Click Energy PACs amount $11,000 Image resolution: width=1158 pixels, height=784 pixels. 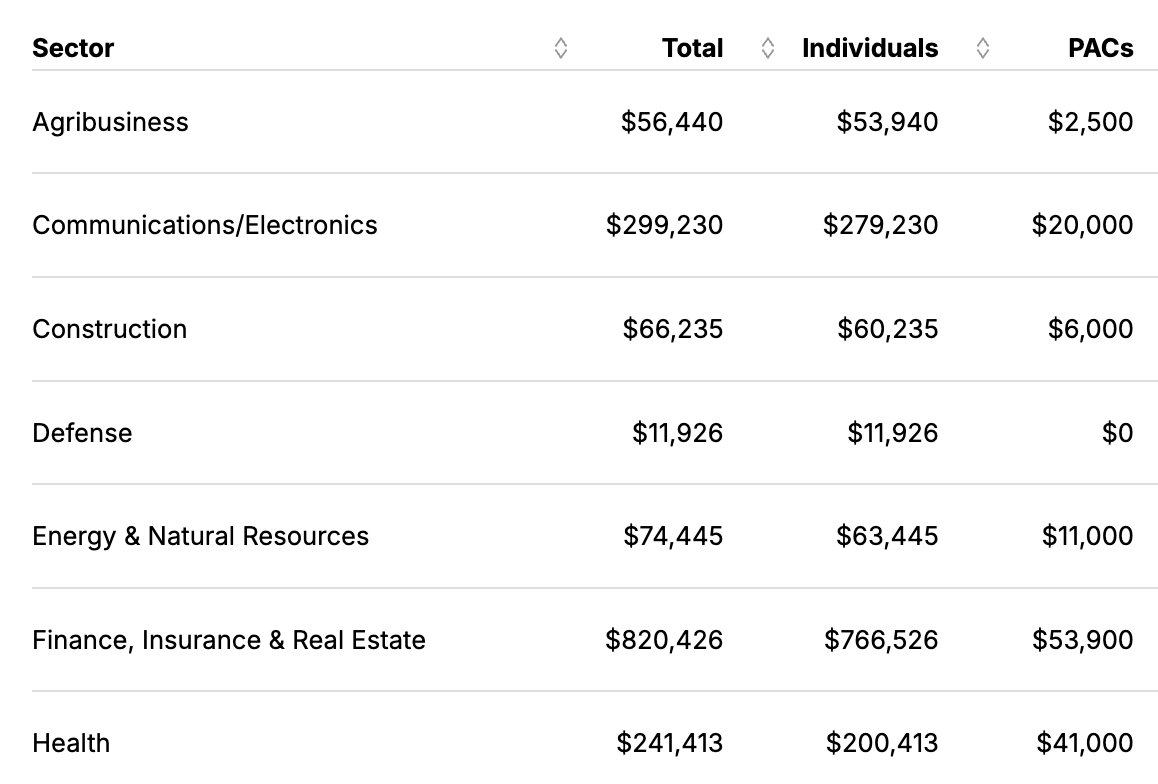click(x=1087, y=536)
